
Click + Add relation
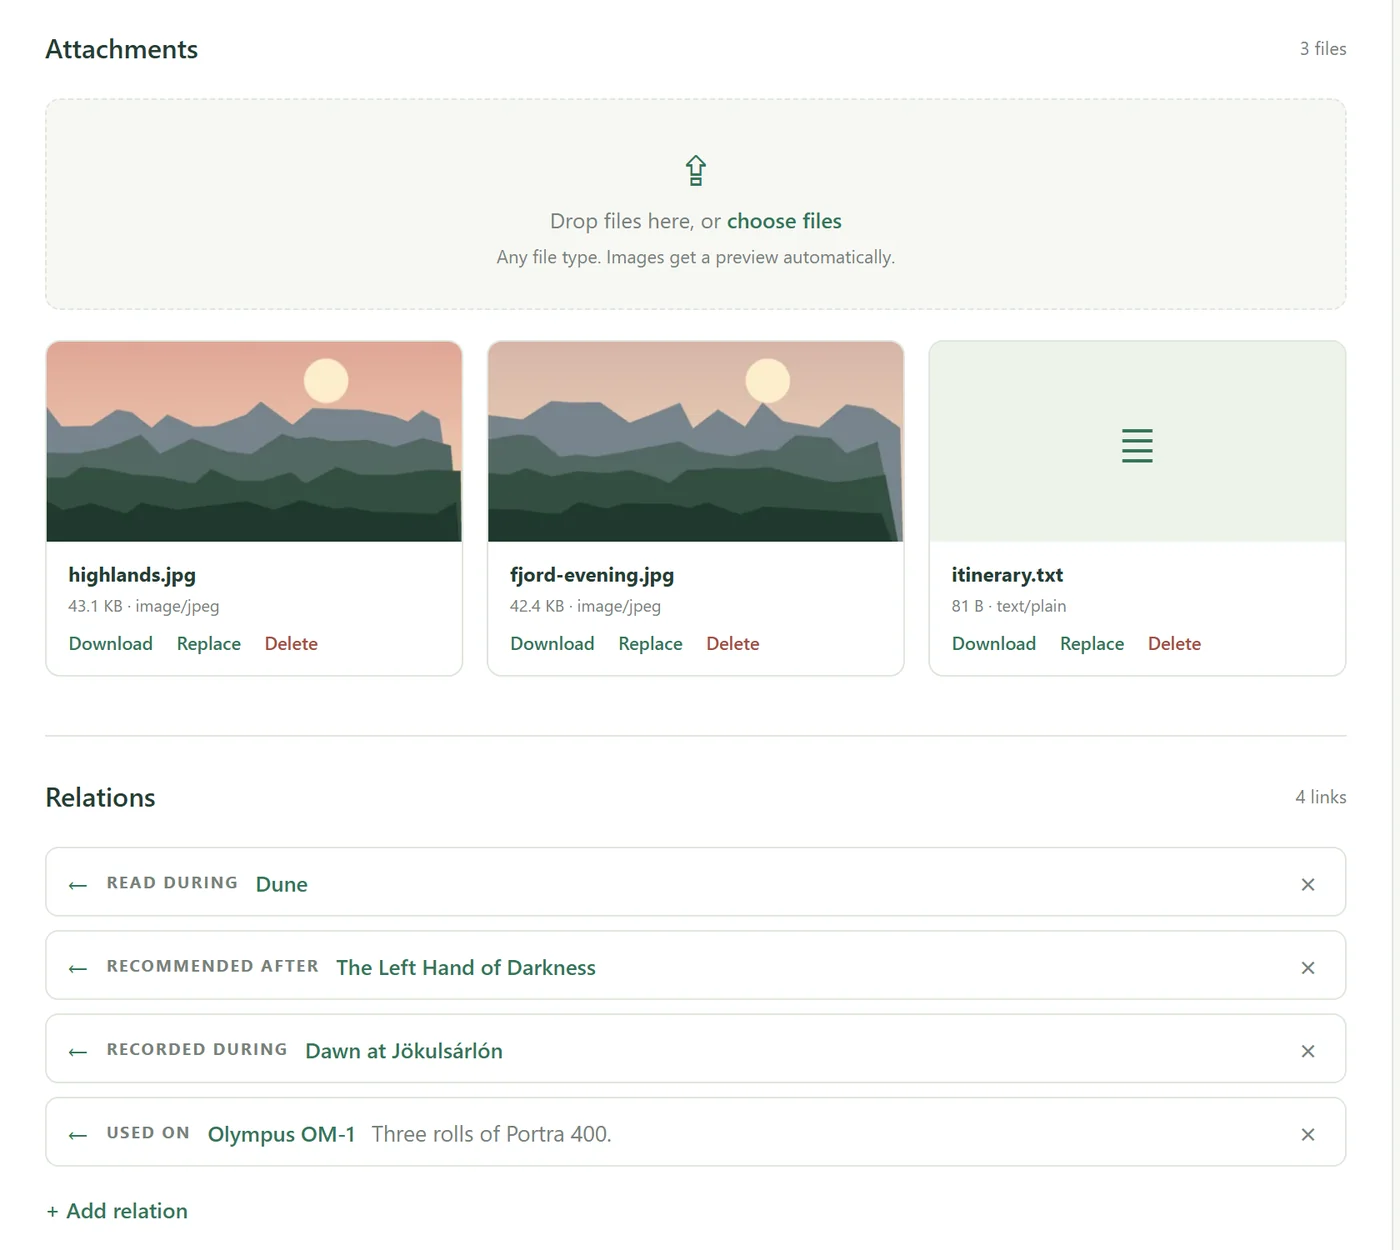pyautogui.click(x=117, y=1211)
